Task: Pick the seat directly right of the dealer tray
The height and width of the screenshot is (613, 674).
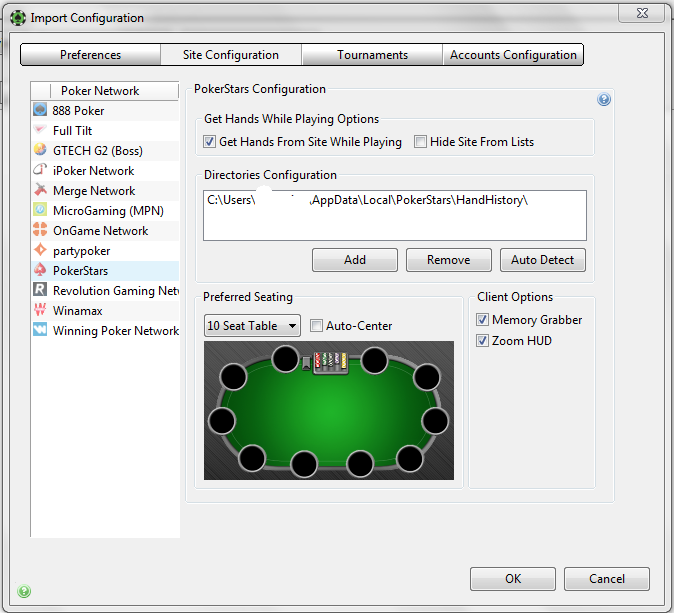Action: point(374,361)
